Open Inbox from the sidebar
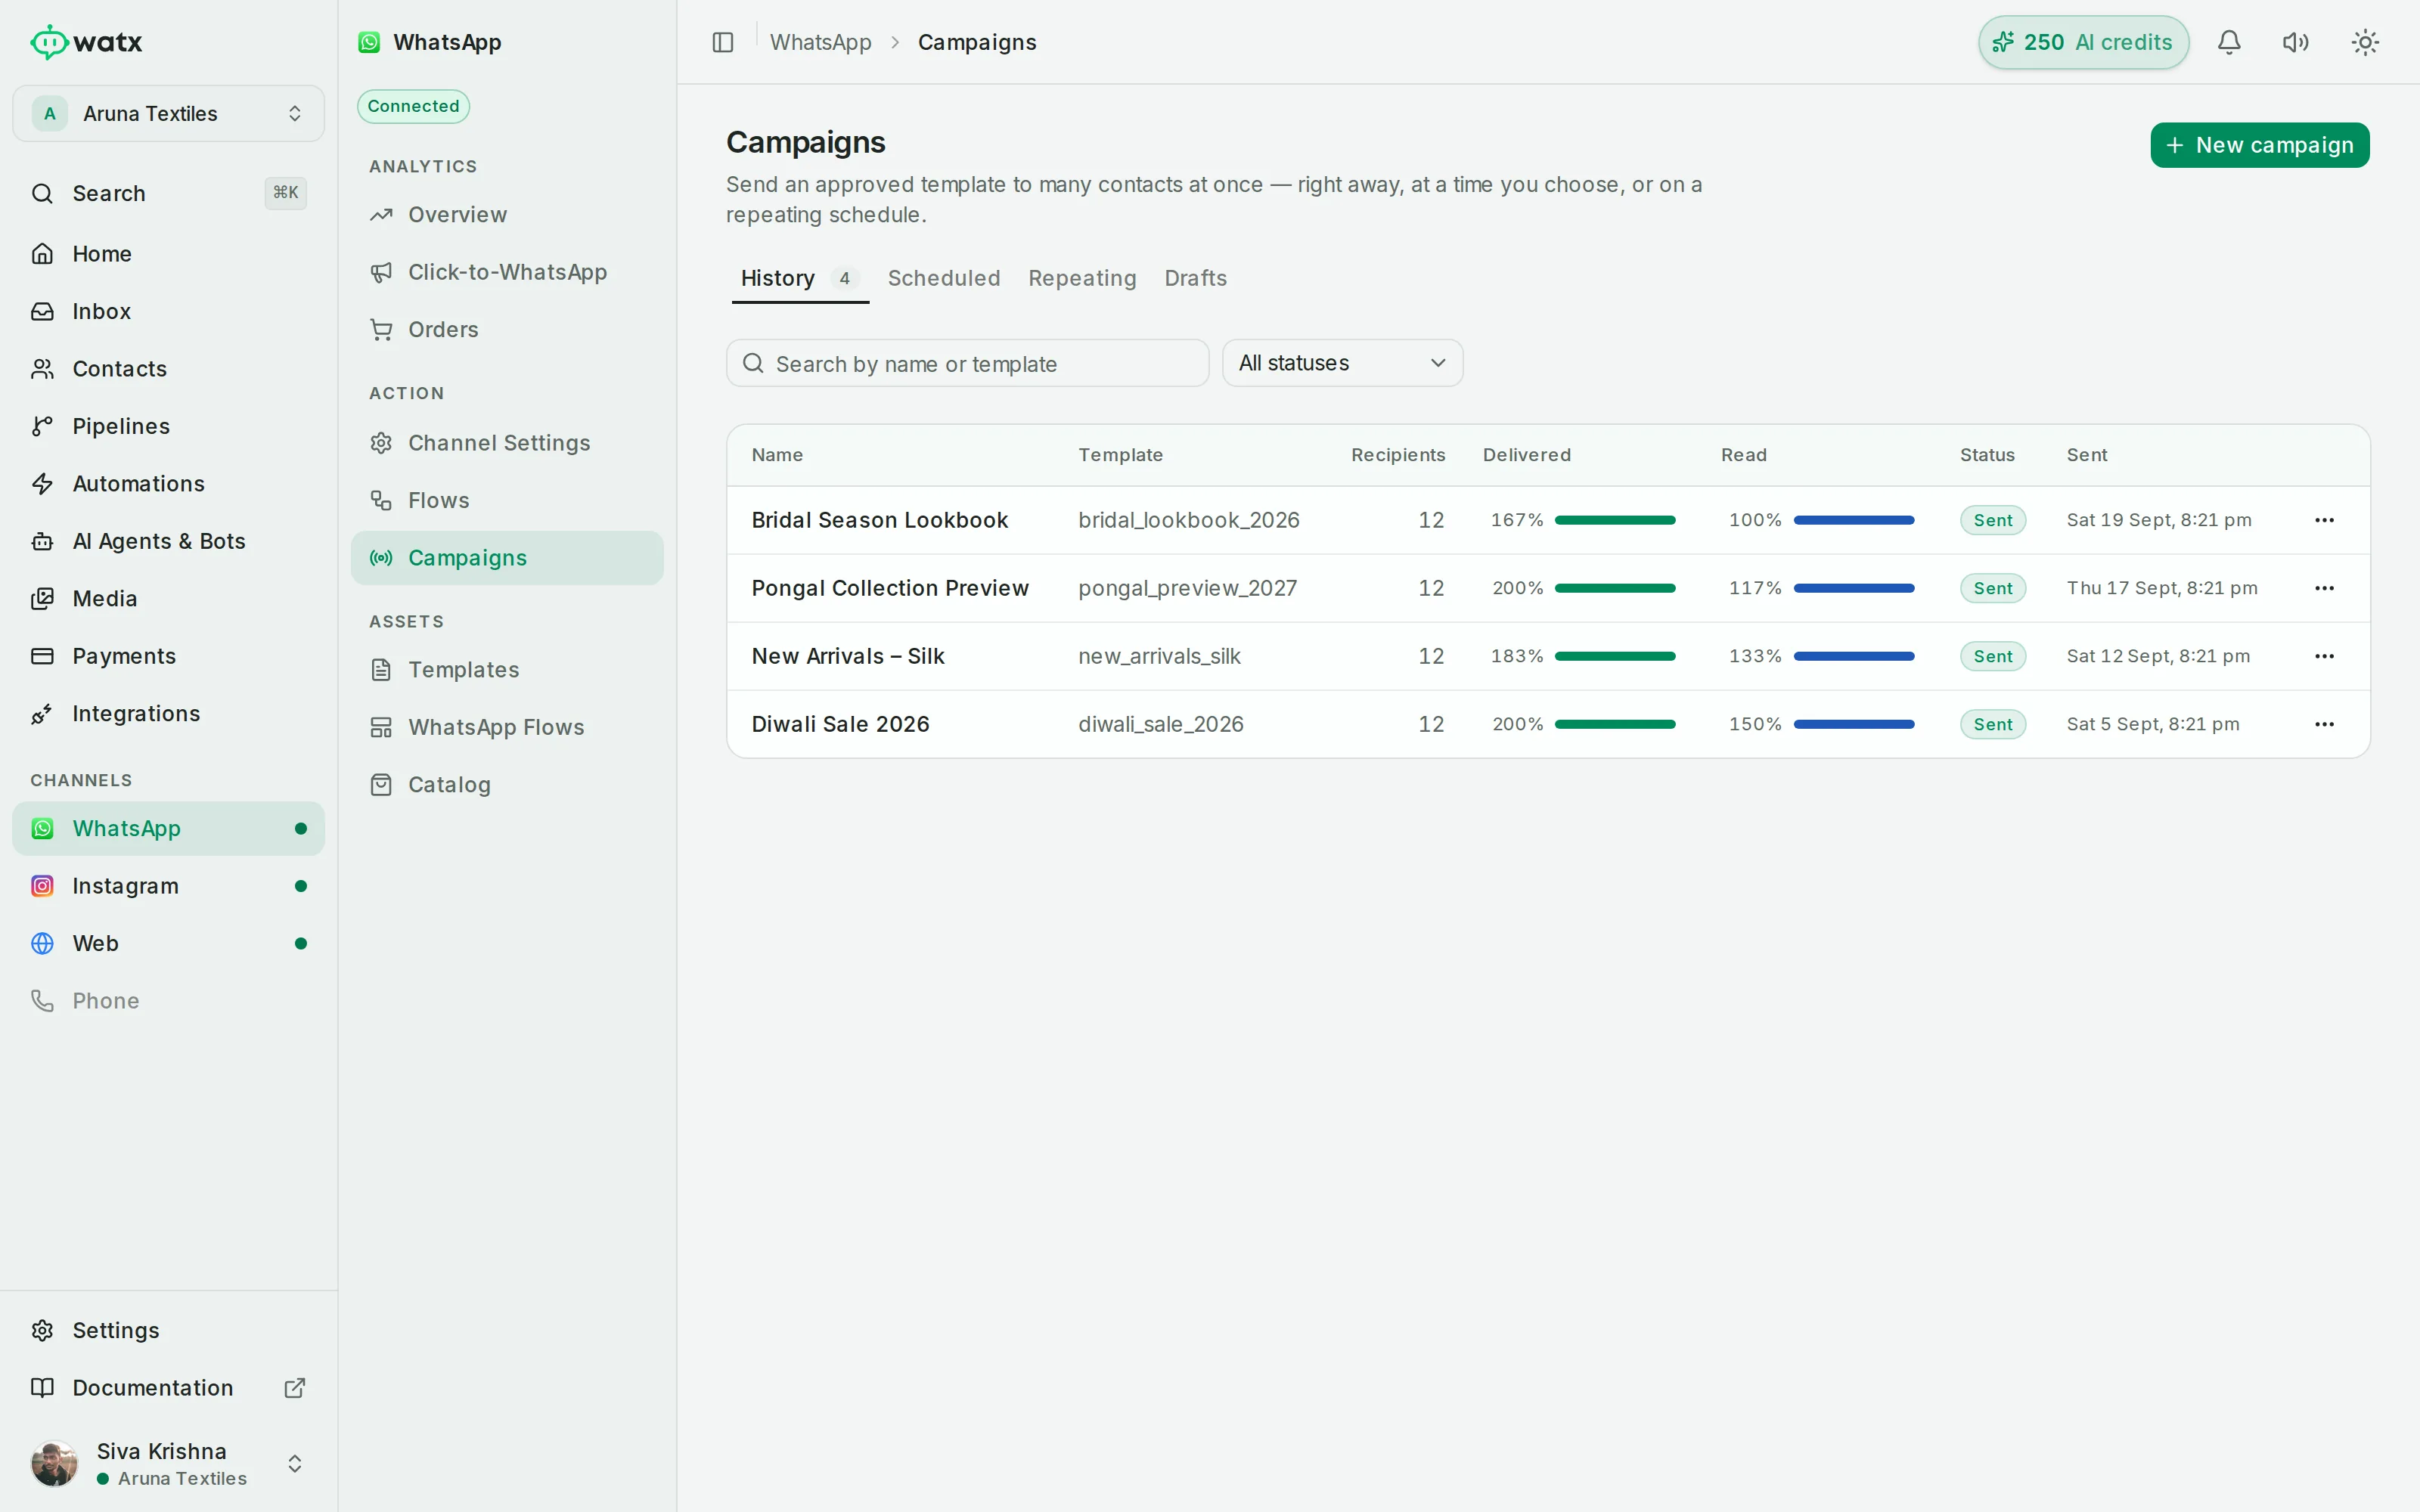 tap(168, 311)
